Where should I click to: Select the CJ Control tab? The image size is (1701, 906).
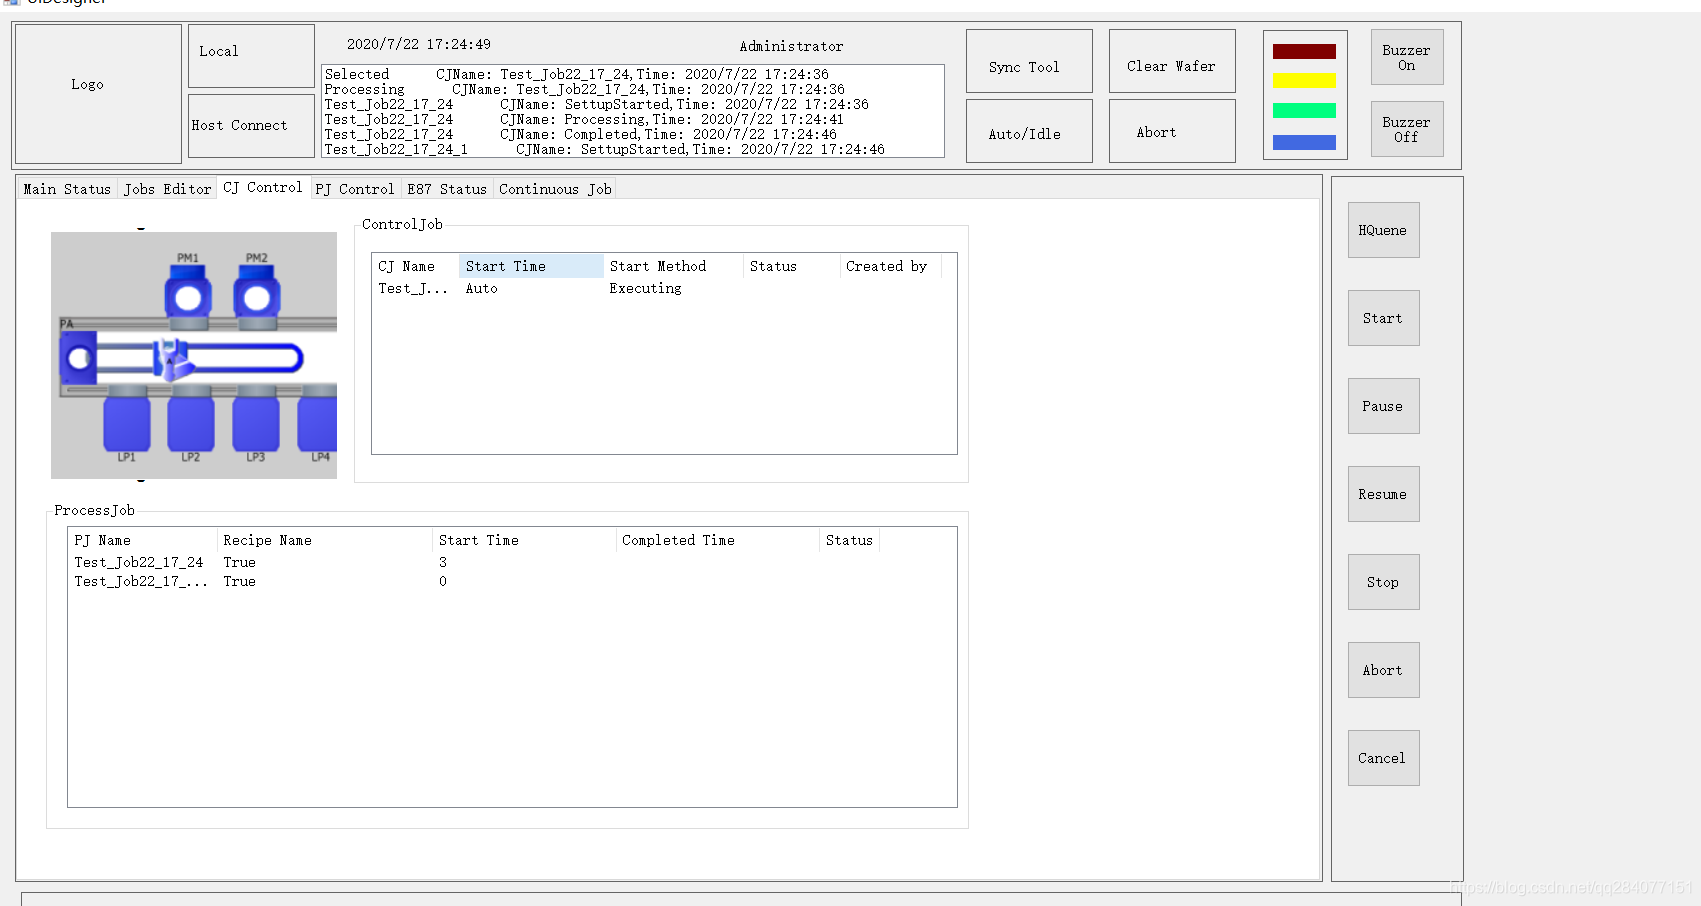262,187
